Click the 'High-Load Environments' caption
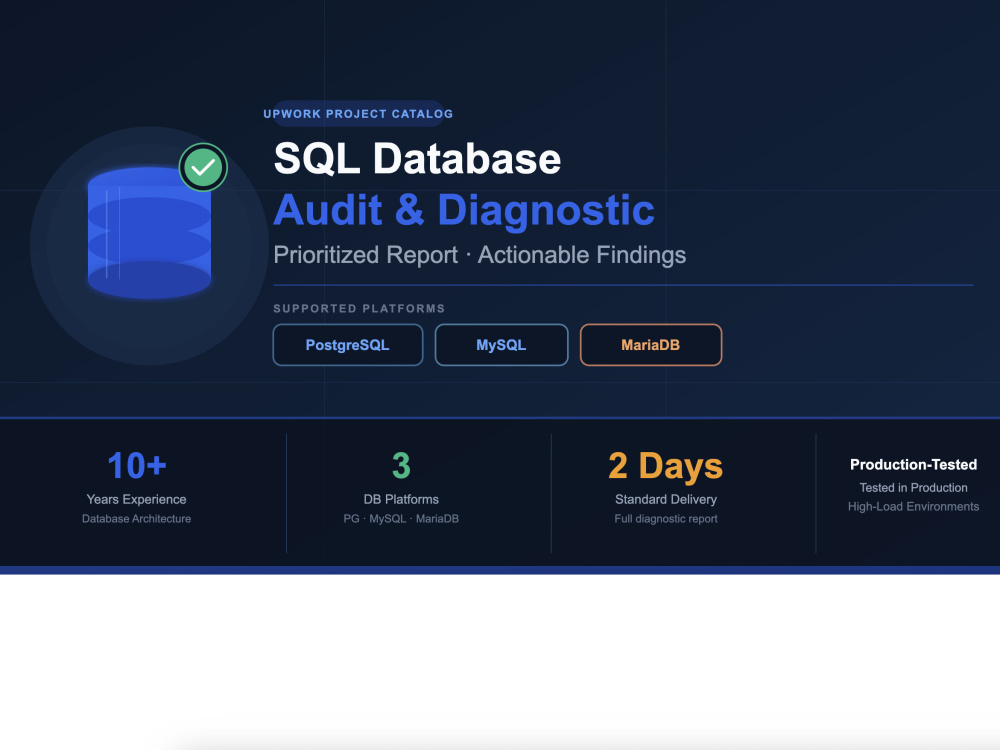1000x750 pixels. [x=913, y=507]
